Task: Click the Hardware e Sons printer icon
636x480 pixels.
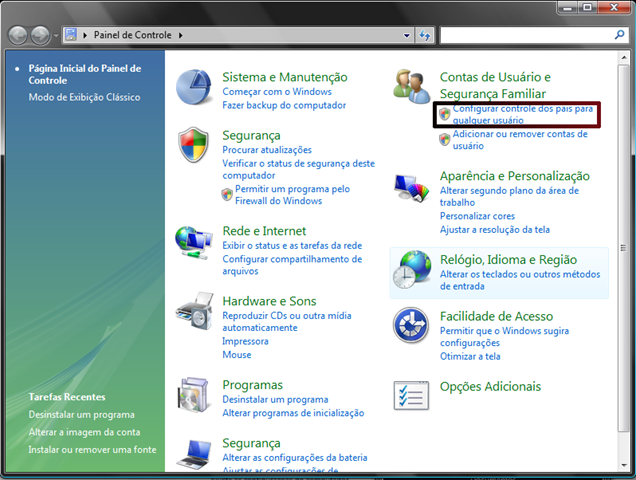Action: pyautogui.click(x=194, y=311)
